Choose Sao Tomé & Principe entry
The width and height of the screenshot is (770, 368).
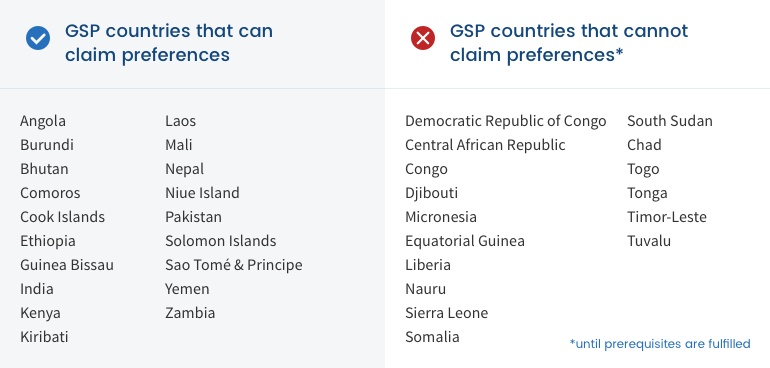pos(234,265)
